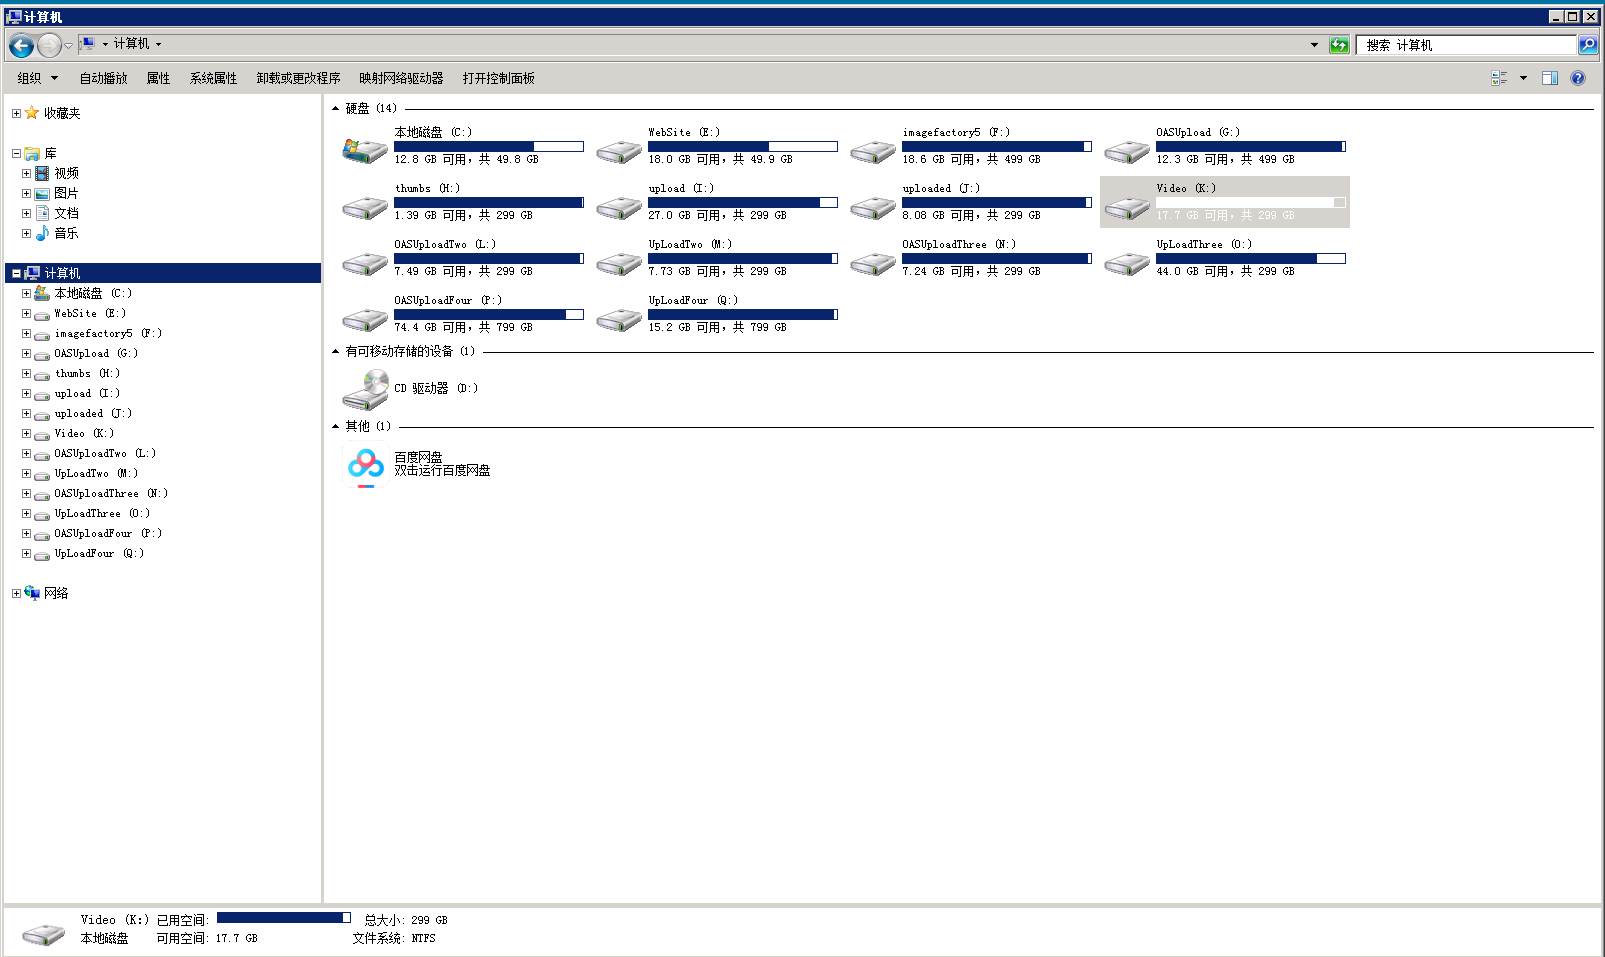The height and width of the screenshot is (957, 1605).
Task: Collapse the 库 libraries tree node
Action: 16,153
